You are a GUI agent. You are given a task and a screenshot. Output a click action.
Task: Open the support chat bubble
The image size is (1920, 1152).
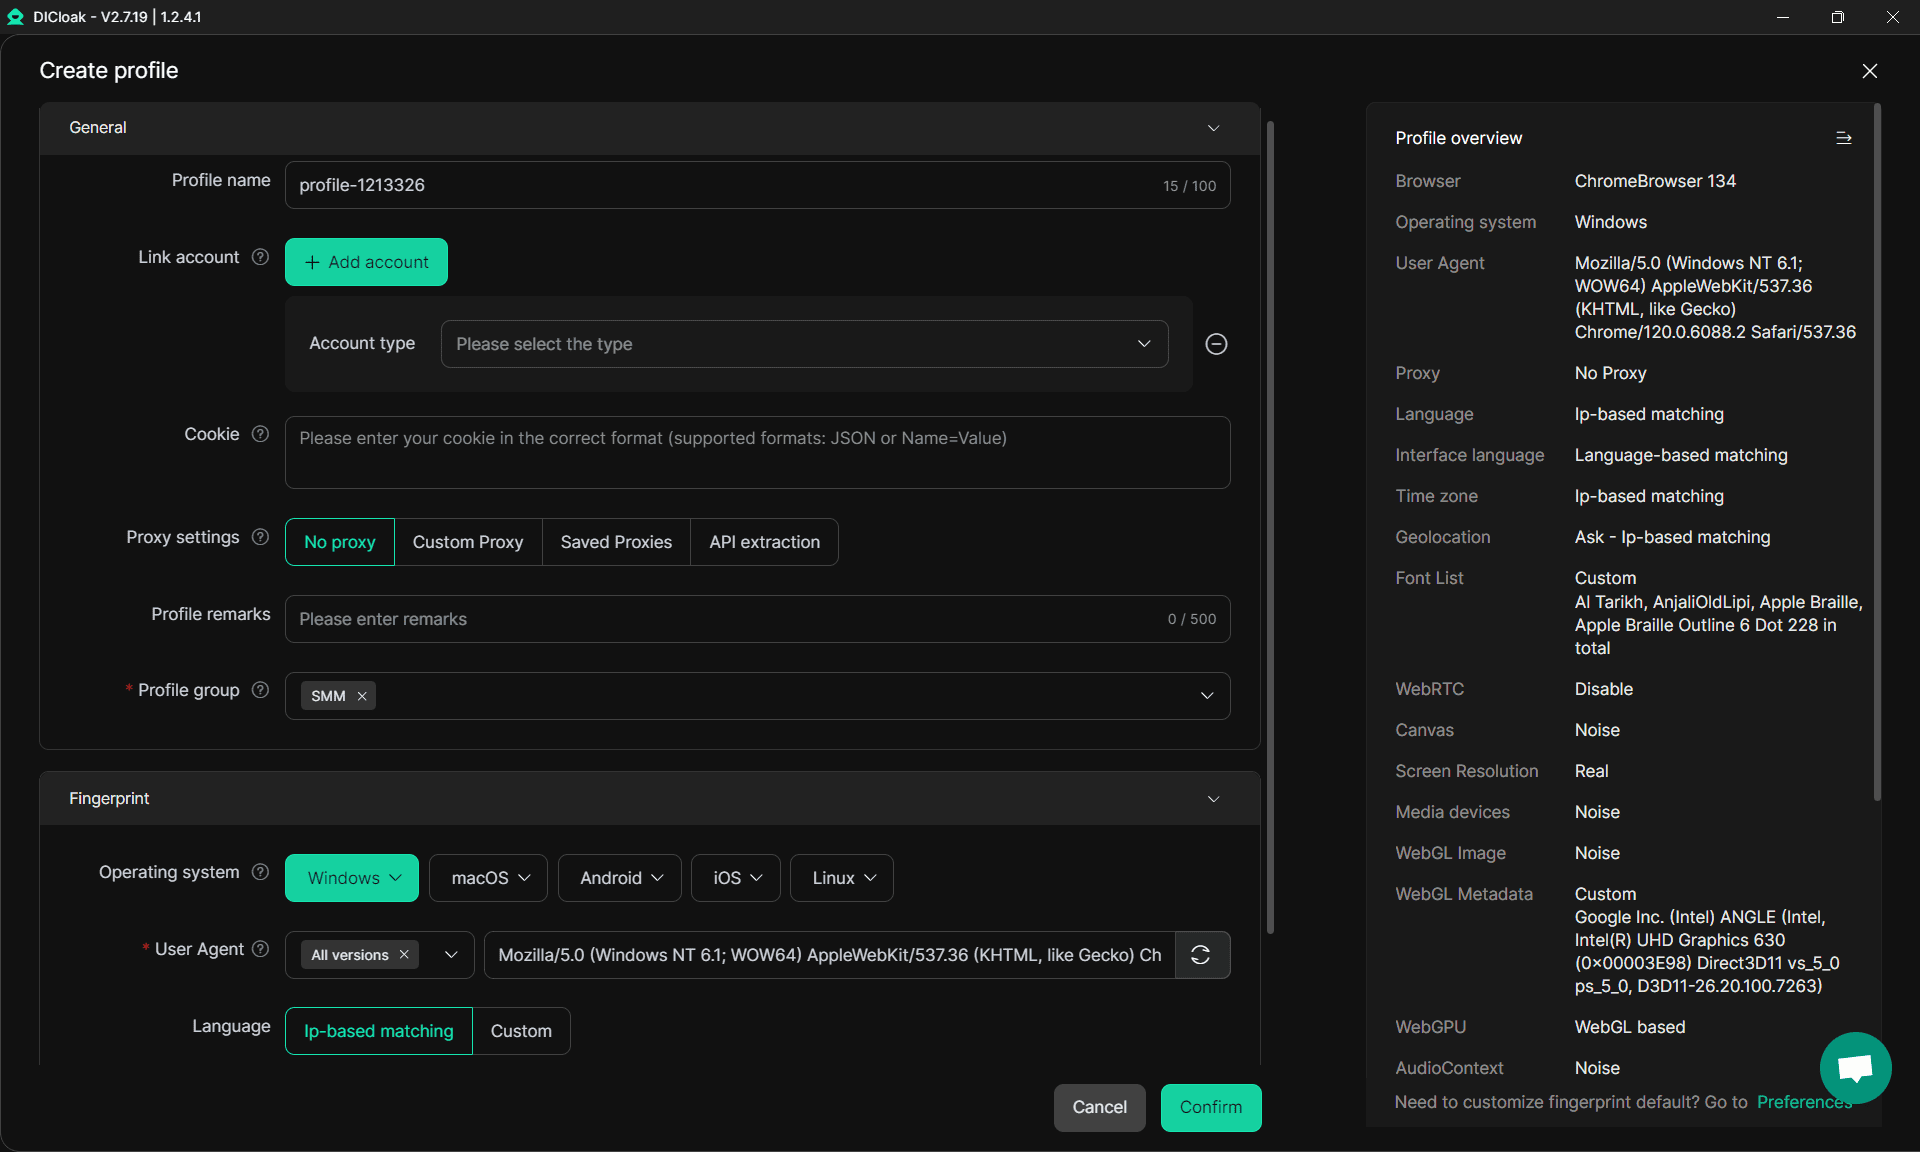click(1855, 1068)
